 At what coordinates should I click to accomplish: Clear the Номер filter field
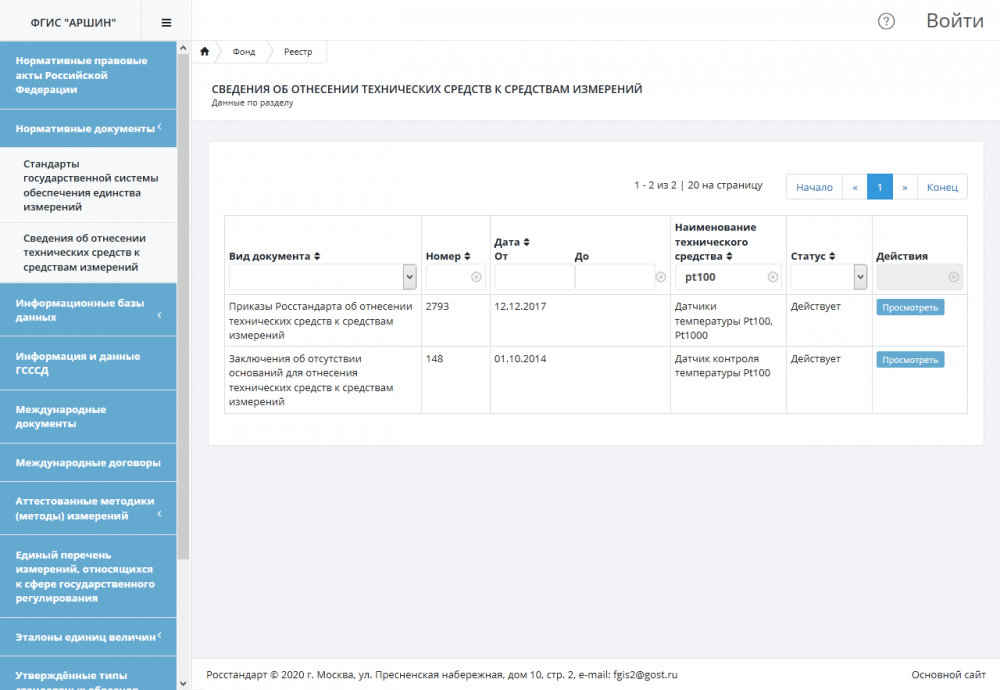476,277
